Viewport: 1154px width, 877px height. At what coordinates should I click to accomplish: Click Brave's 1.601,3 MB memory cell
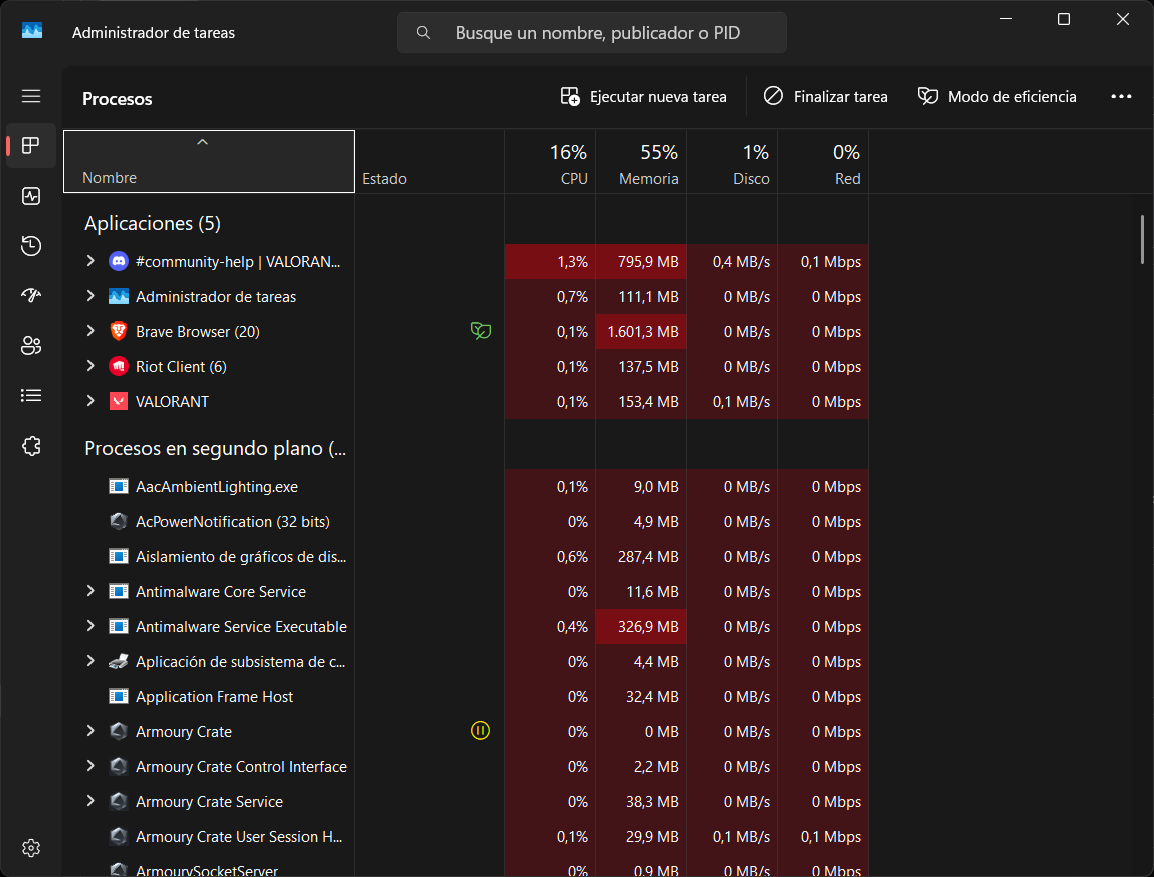coord(641,331)
